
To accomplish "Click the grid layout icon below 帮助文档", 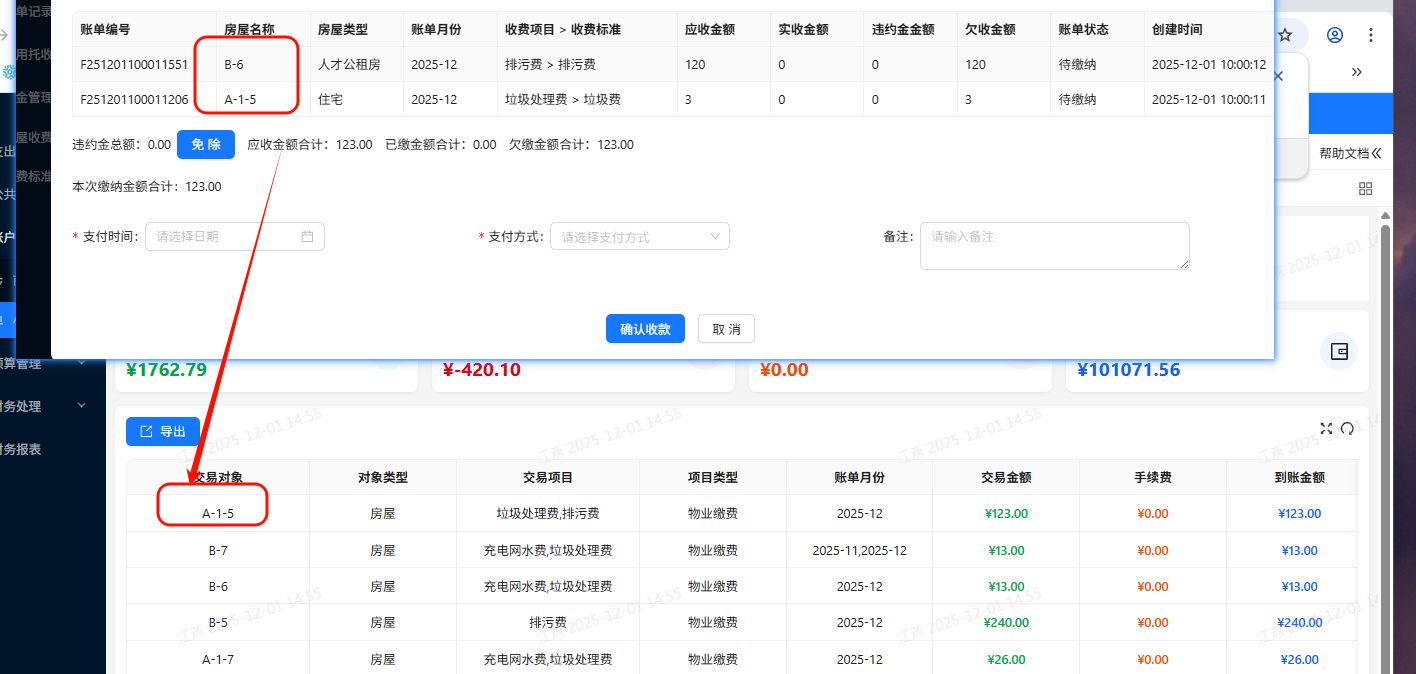I will point(1365,188).
